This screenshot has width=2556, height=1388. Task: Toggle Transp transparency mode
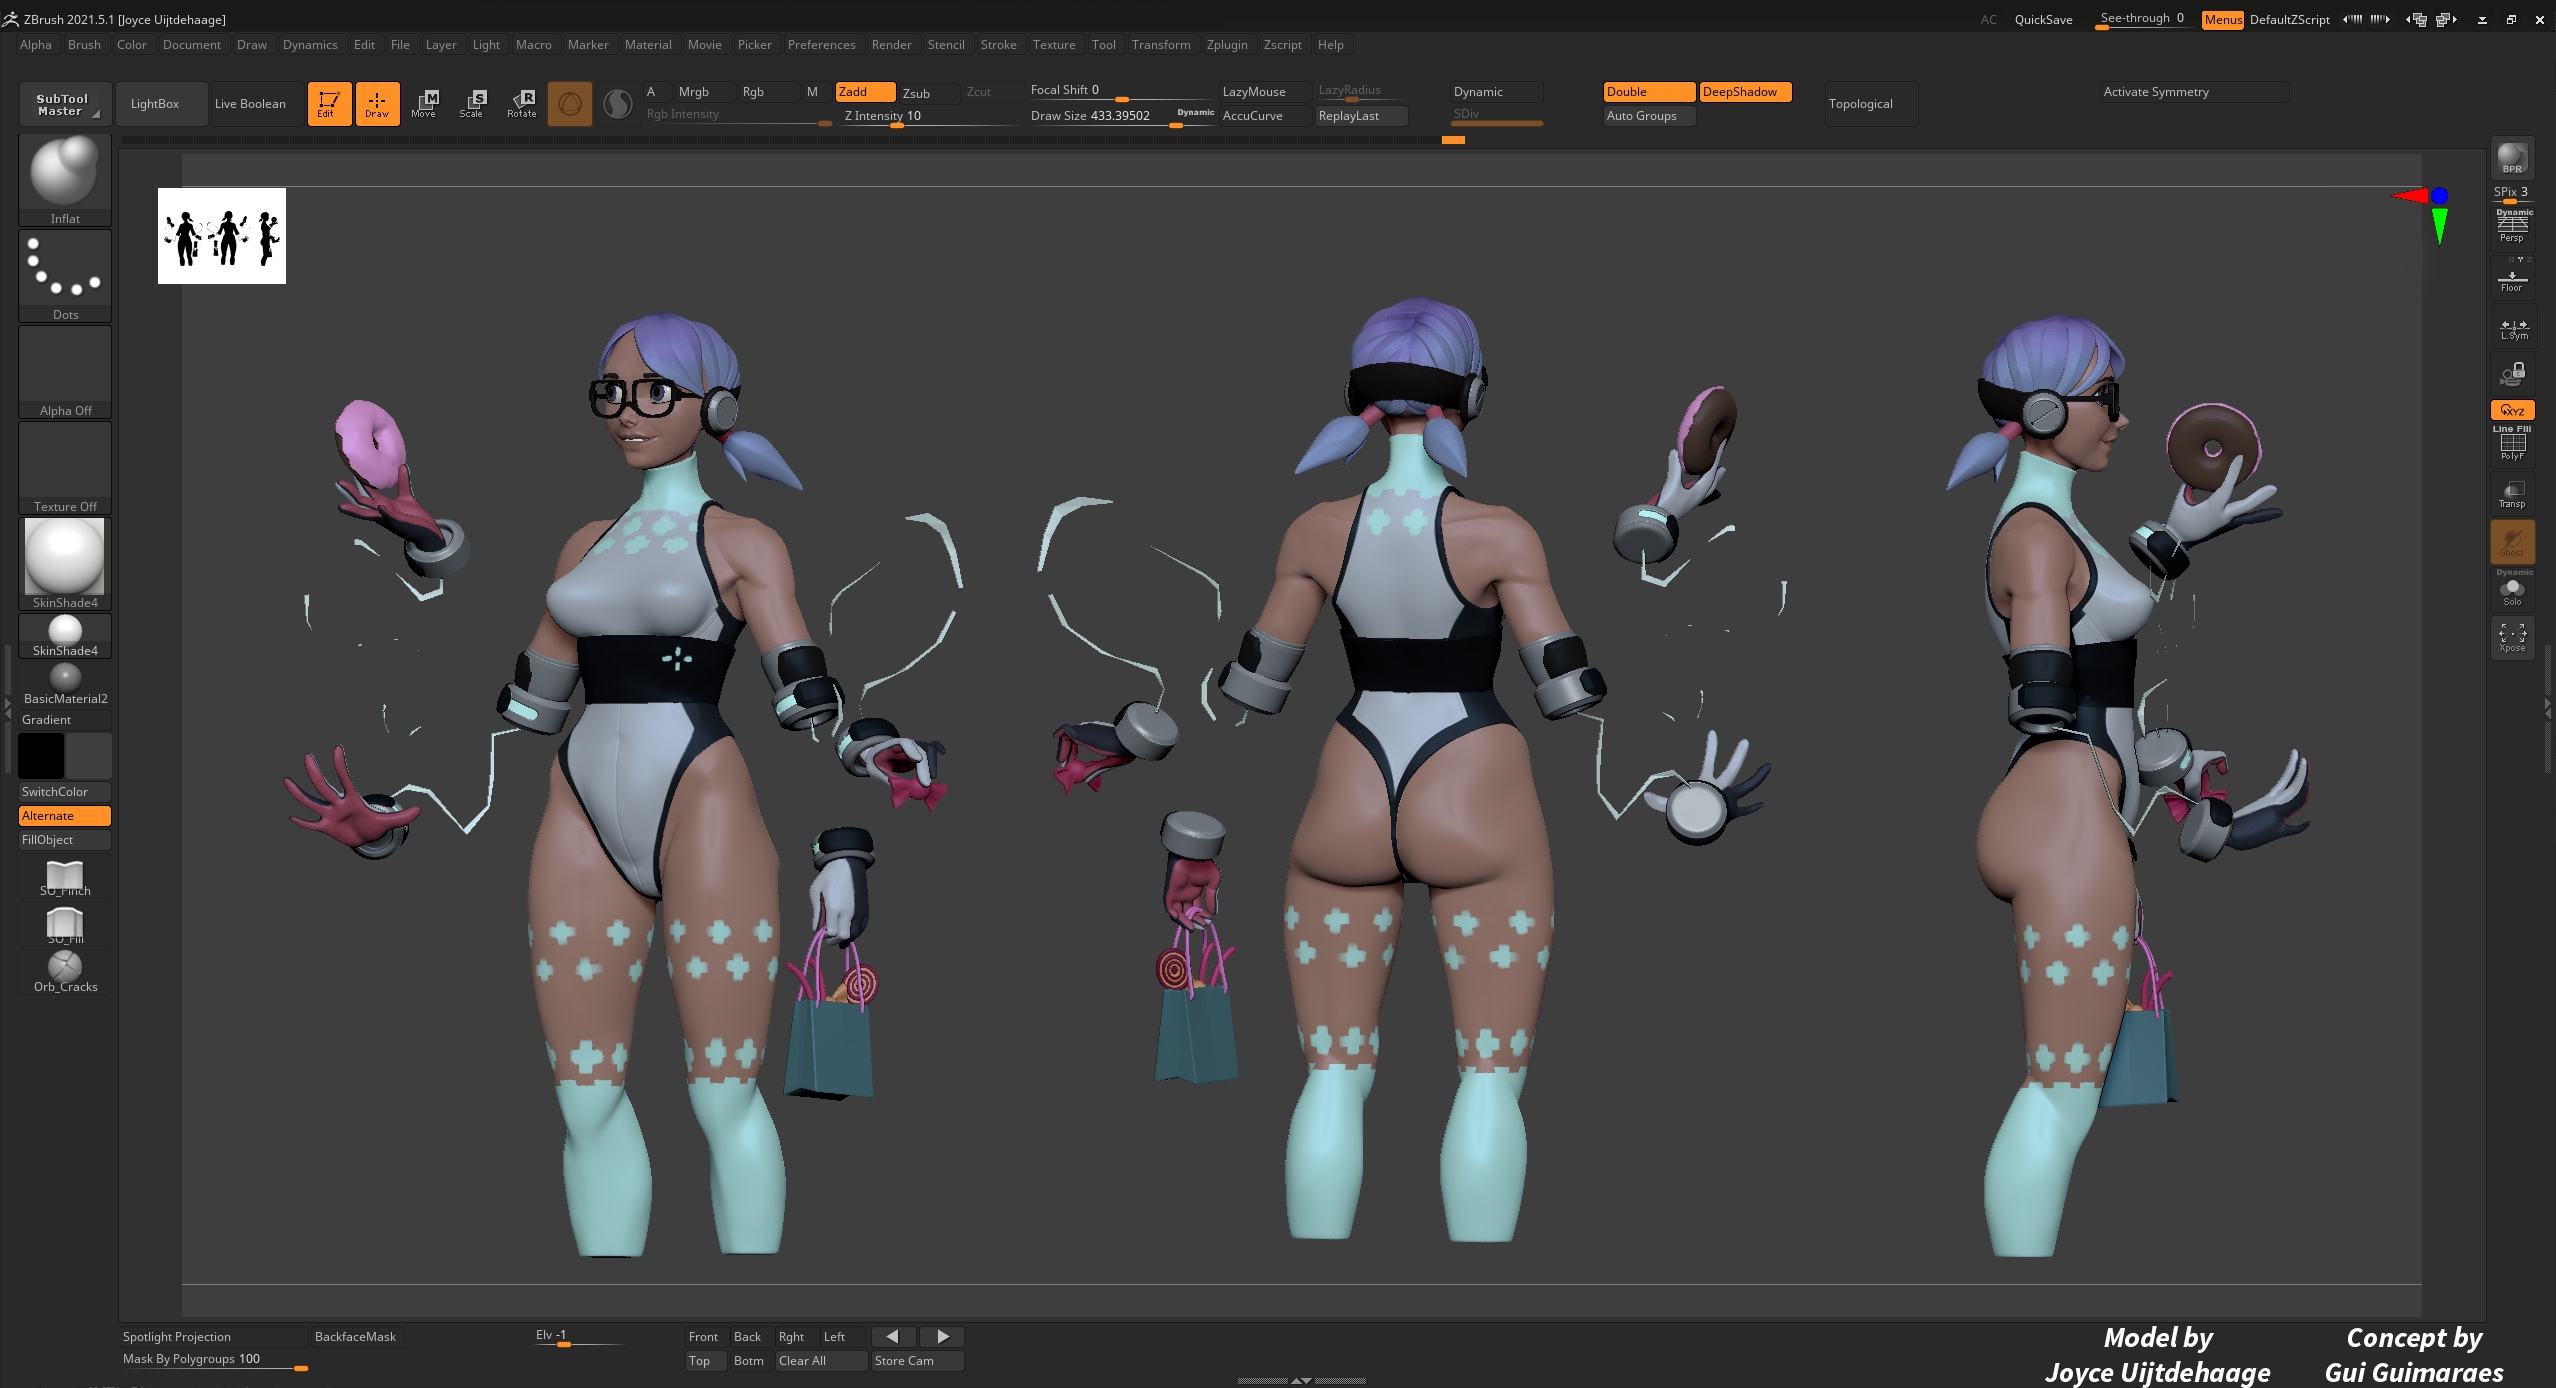(2512, 493)
